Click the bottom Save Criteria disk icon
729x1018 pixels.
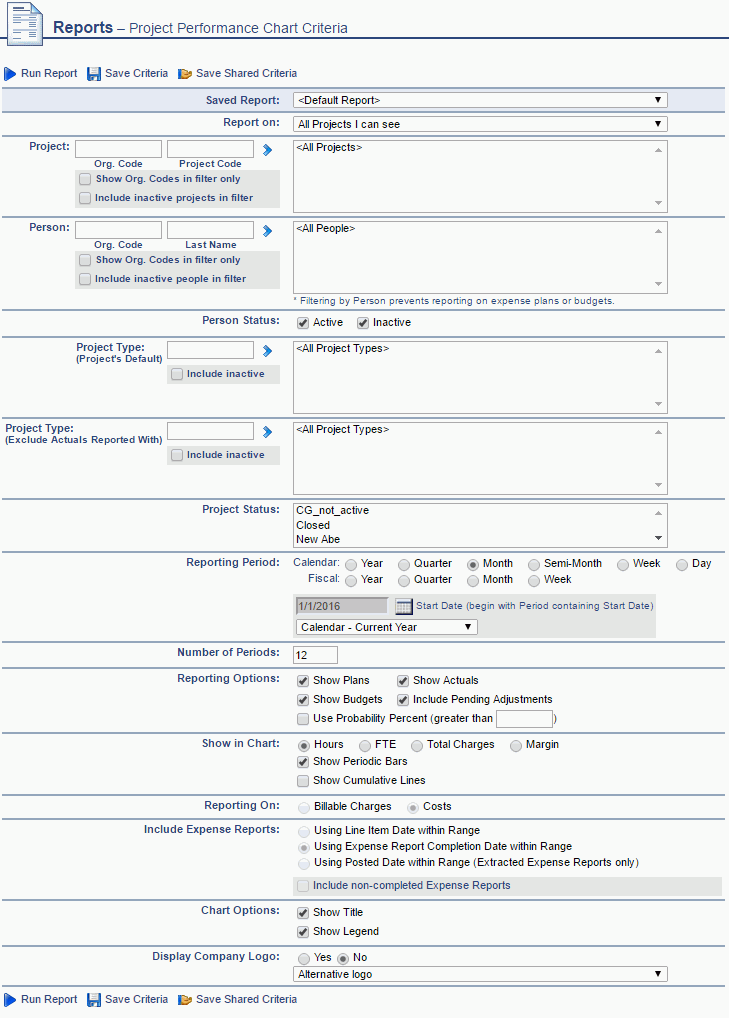coord(94,1000)
